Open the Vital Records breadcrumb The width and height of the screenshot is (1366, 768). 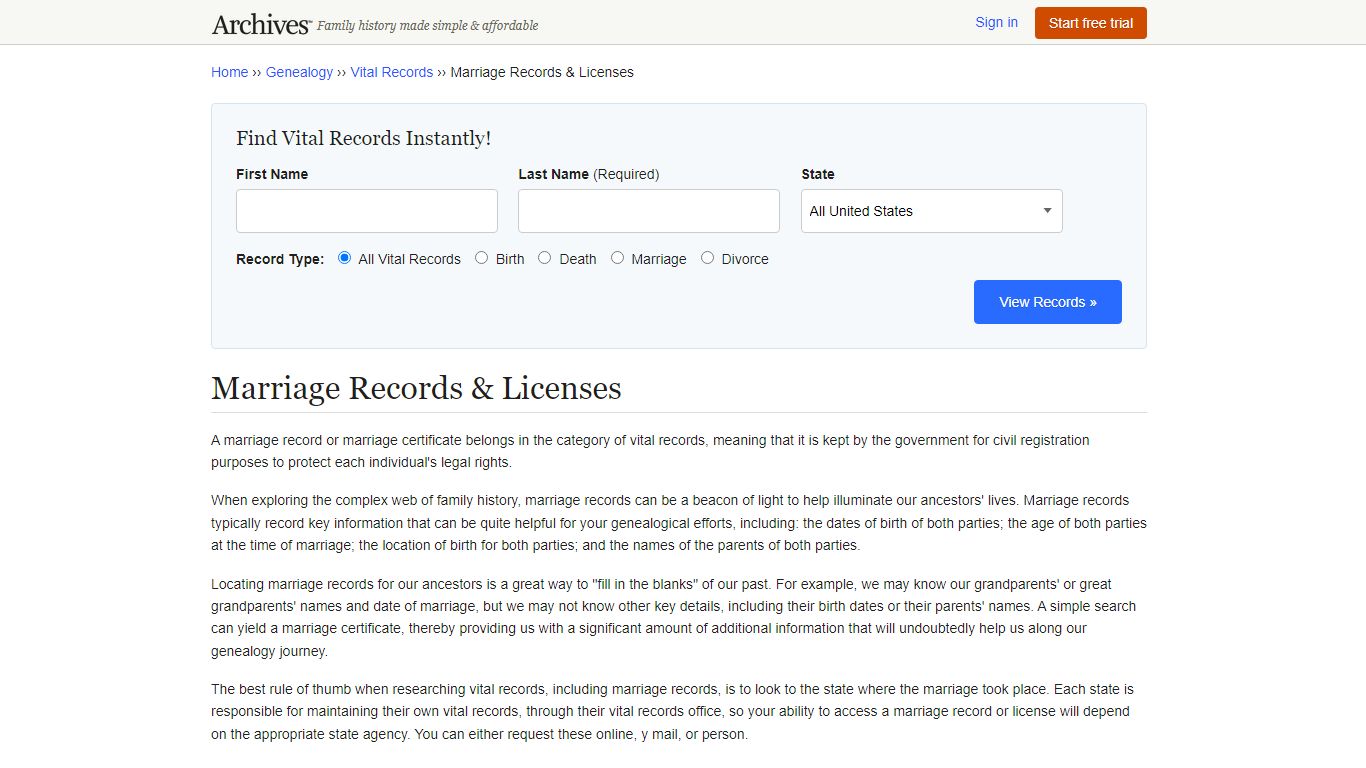391,72
